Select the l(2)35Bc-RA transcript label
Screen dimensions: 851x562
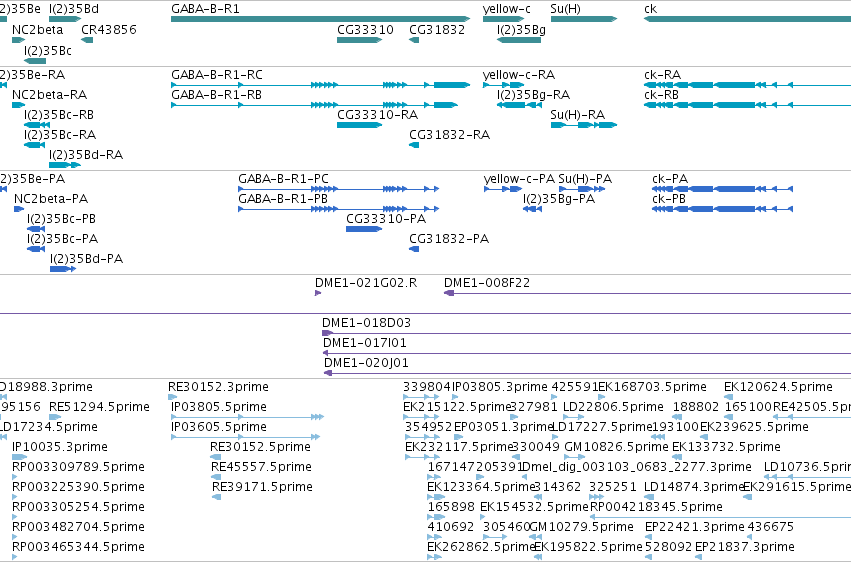[x=60, y=135]
